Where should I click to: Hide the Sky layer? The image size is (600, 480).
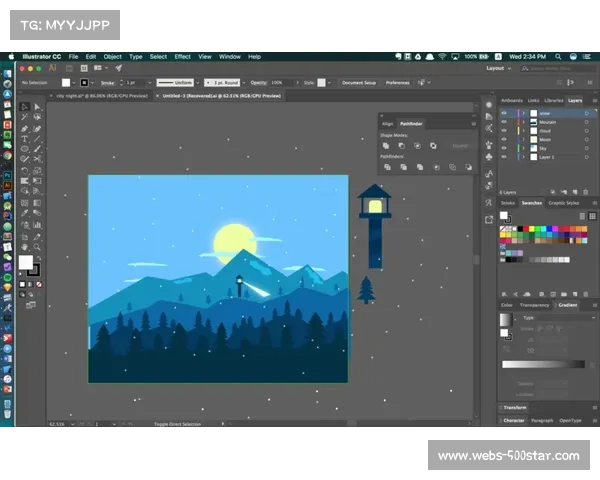(x=504, y=148)
